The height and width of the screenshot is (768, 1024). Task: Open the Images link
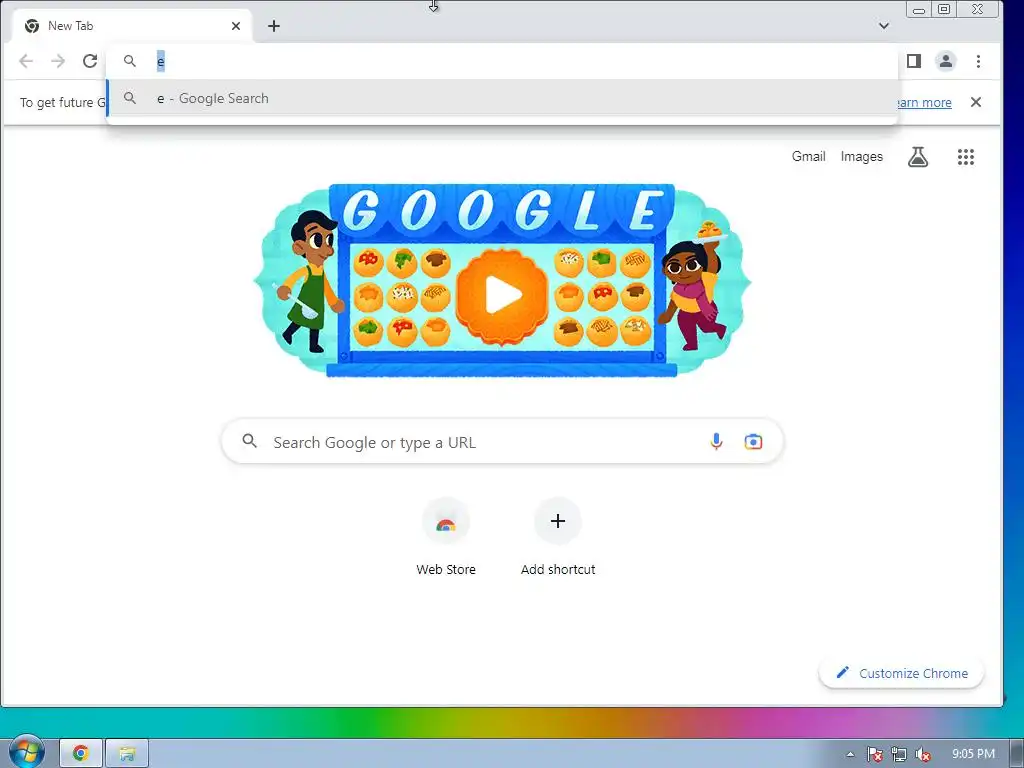pyautogui.click(x=861, y=157)
